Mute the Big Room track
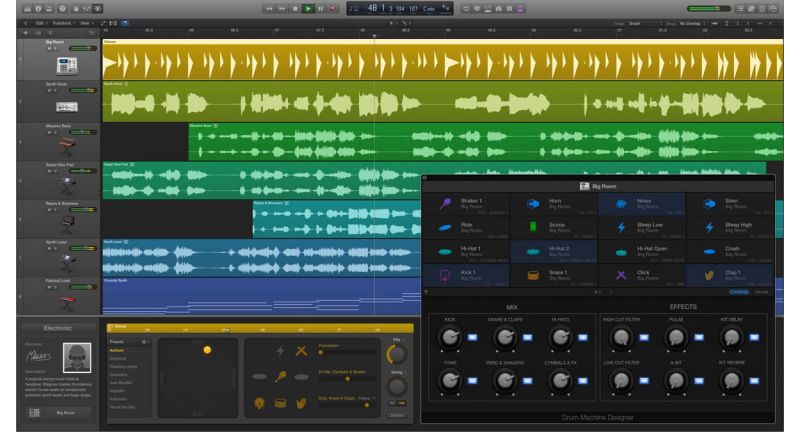The height and width of the screenshot is (432, 800). pyautogui.click(x=49, y=48)
